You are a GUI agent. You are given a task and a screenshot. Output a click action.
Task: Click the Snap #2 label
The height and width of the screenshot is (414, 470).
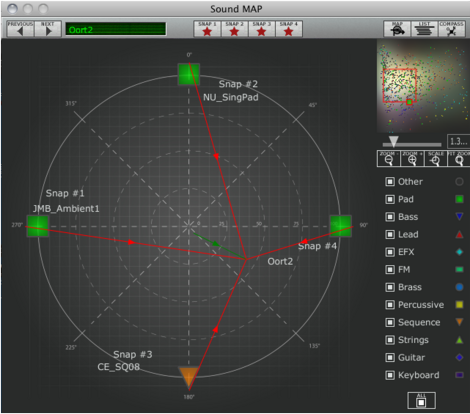pyautogui.click(x=238, y=84)
